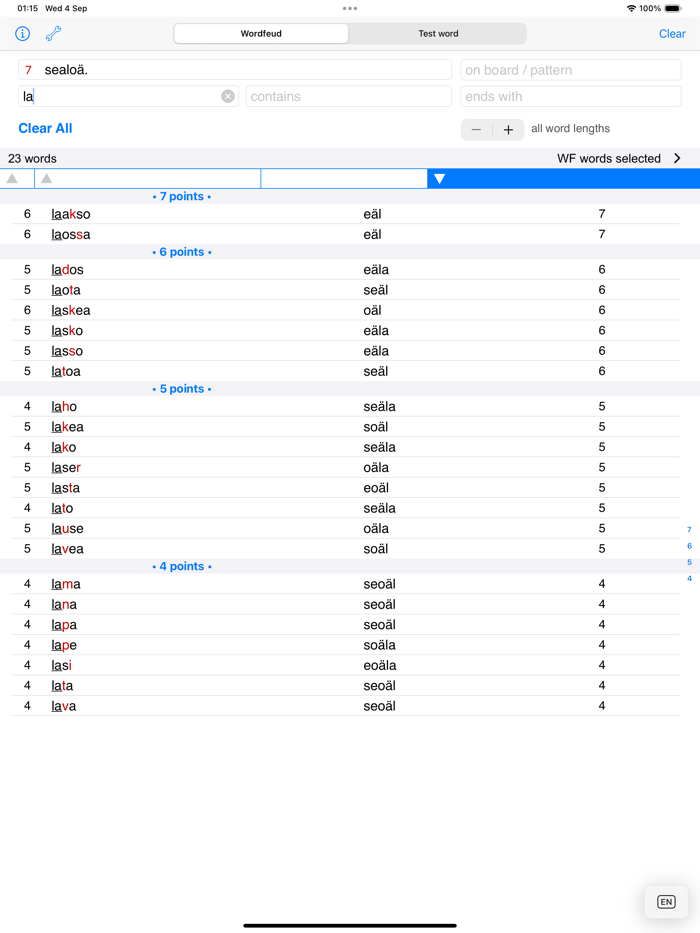Screen dimensions: 700x933
Task: Select the word 'lados'
Action: 67,270
